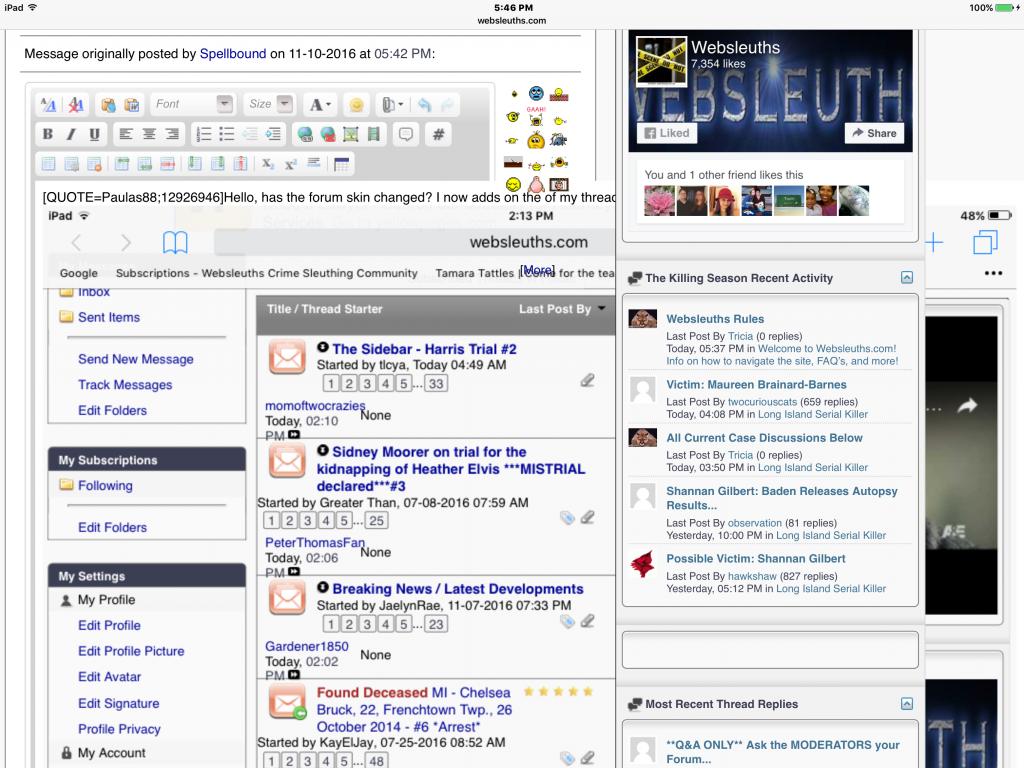The image size is (1024, 768).
Task: Insert an ordered list
Action: tap(203, 134)
